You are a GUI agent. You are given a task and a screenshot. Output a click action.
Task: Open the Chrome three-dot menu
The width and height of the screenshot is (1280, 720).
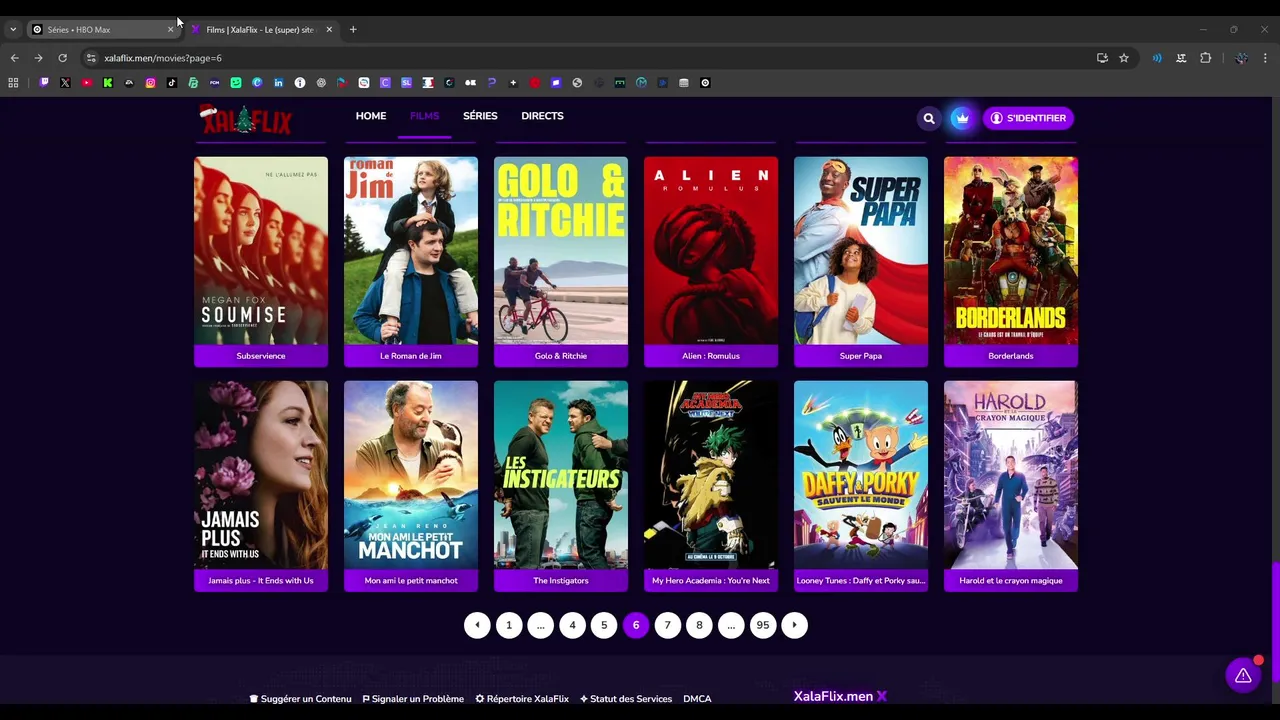1265,58
